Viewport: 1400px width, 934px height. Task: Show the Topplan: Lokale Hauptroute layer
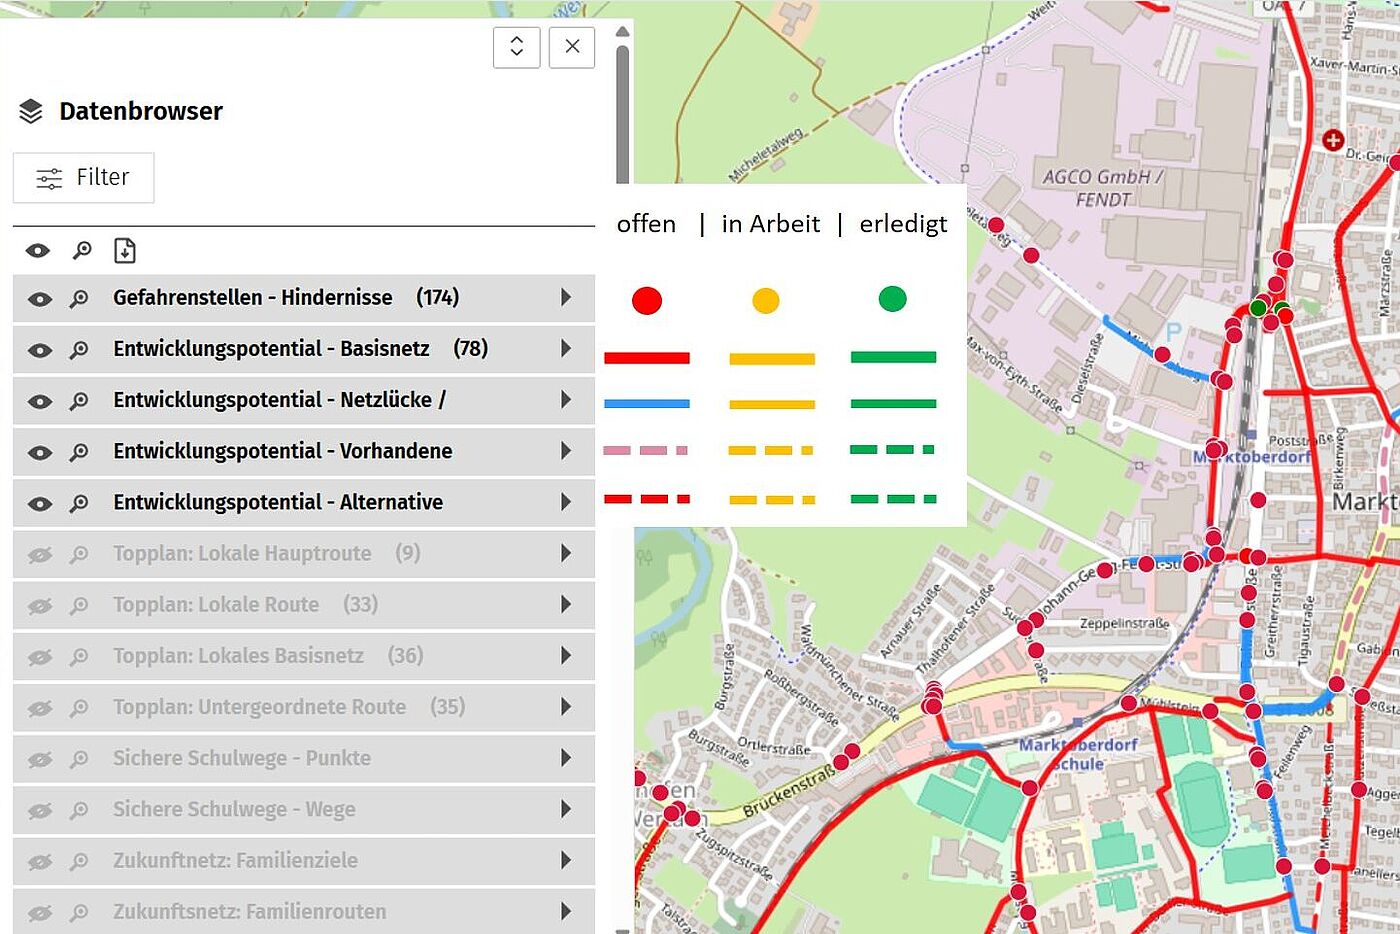tap(40, 555)
